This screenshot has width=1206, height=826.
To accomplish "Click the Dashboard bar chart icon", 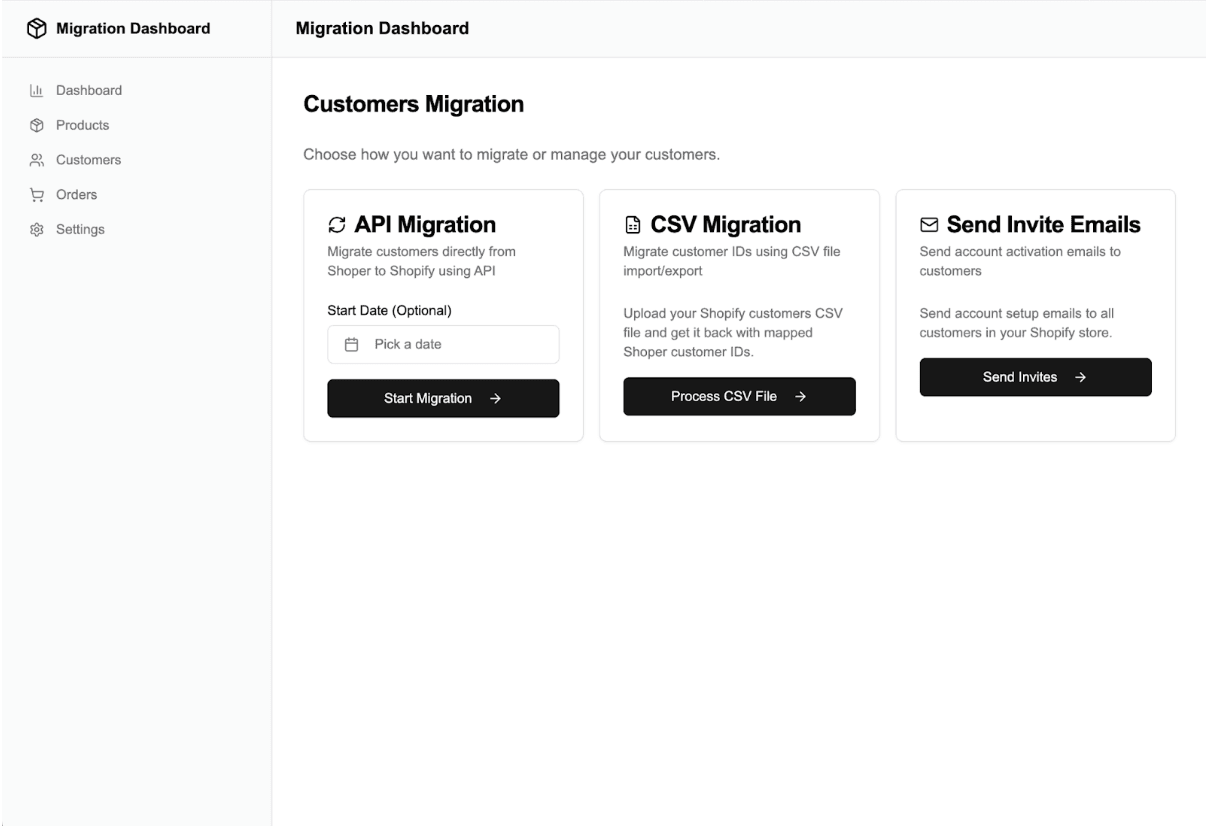I will point(37,91).
